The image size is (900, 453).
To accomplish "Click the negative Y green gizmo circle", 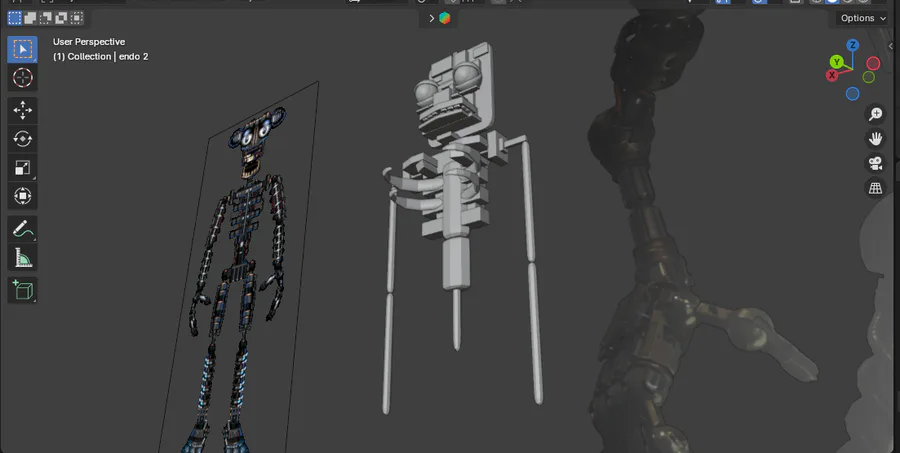I will 868,77.
